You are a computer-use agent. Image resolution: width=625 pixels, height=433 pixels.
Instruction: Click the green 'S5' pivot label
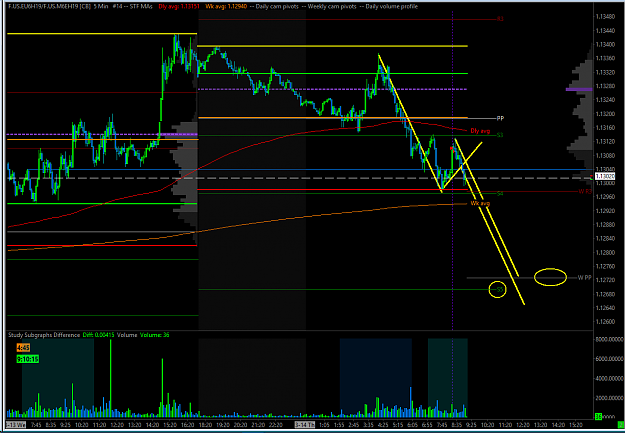500,289
